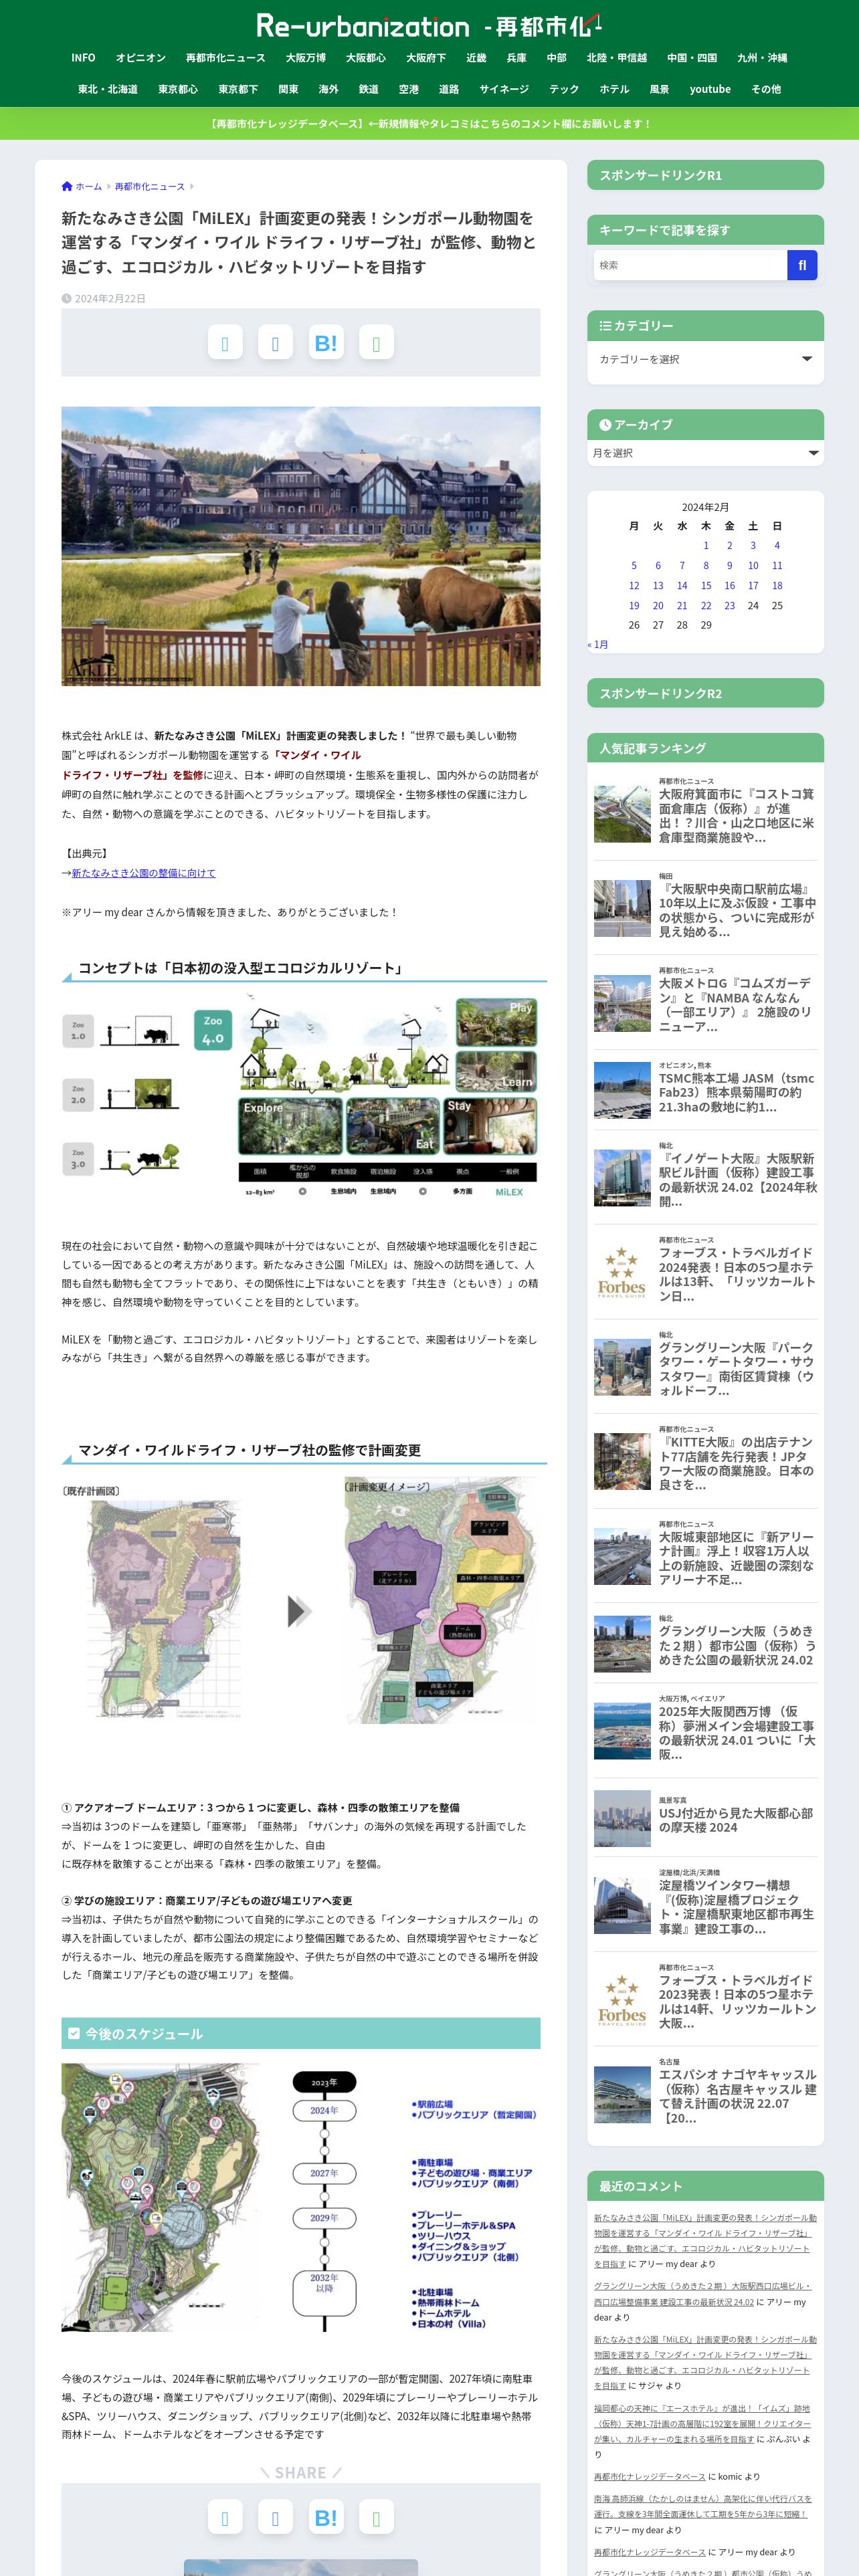The image size is (859, 2576).
Task: Open the Re-urbanization site logo
Action: point(429,25)
